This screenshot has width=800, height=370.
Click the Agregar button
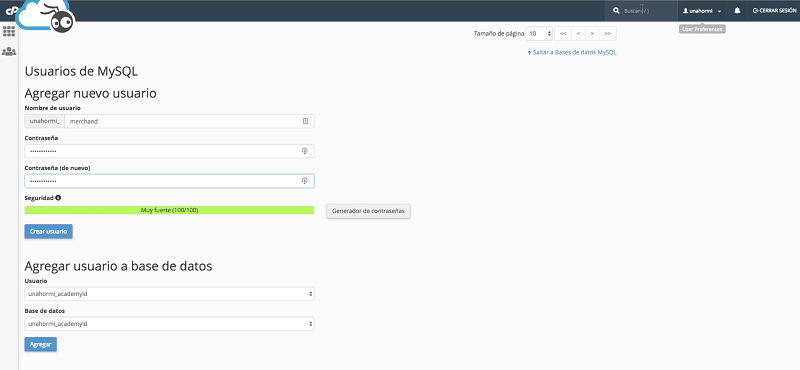click(41, 344)
